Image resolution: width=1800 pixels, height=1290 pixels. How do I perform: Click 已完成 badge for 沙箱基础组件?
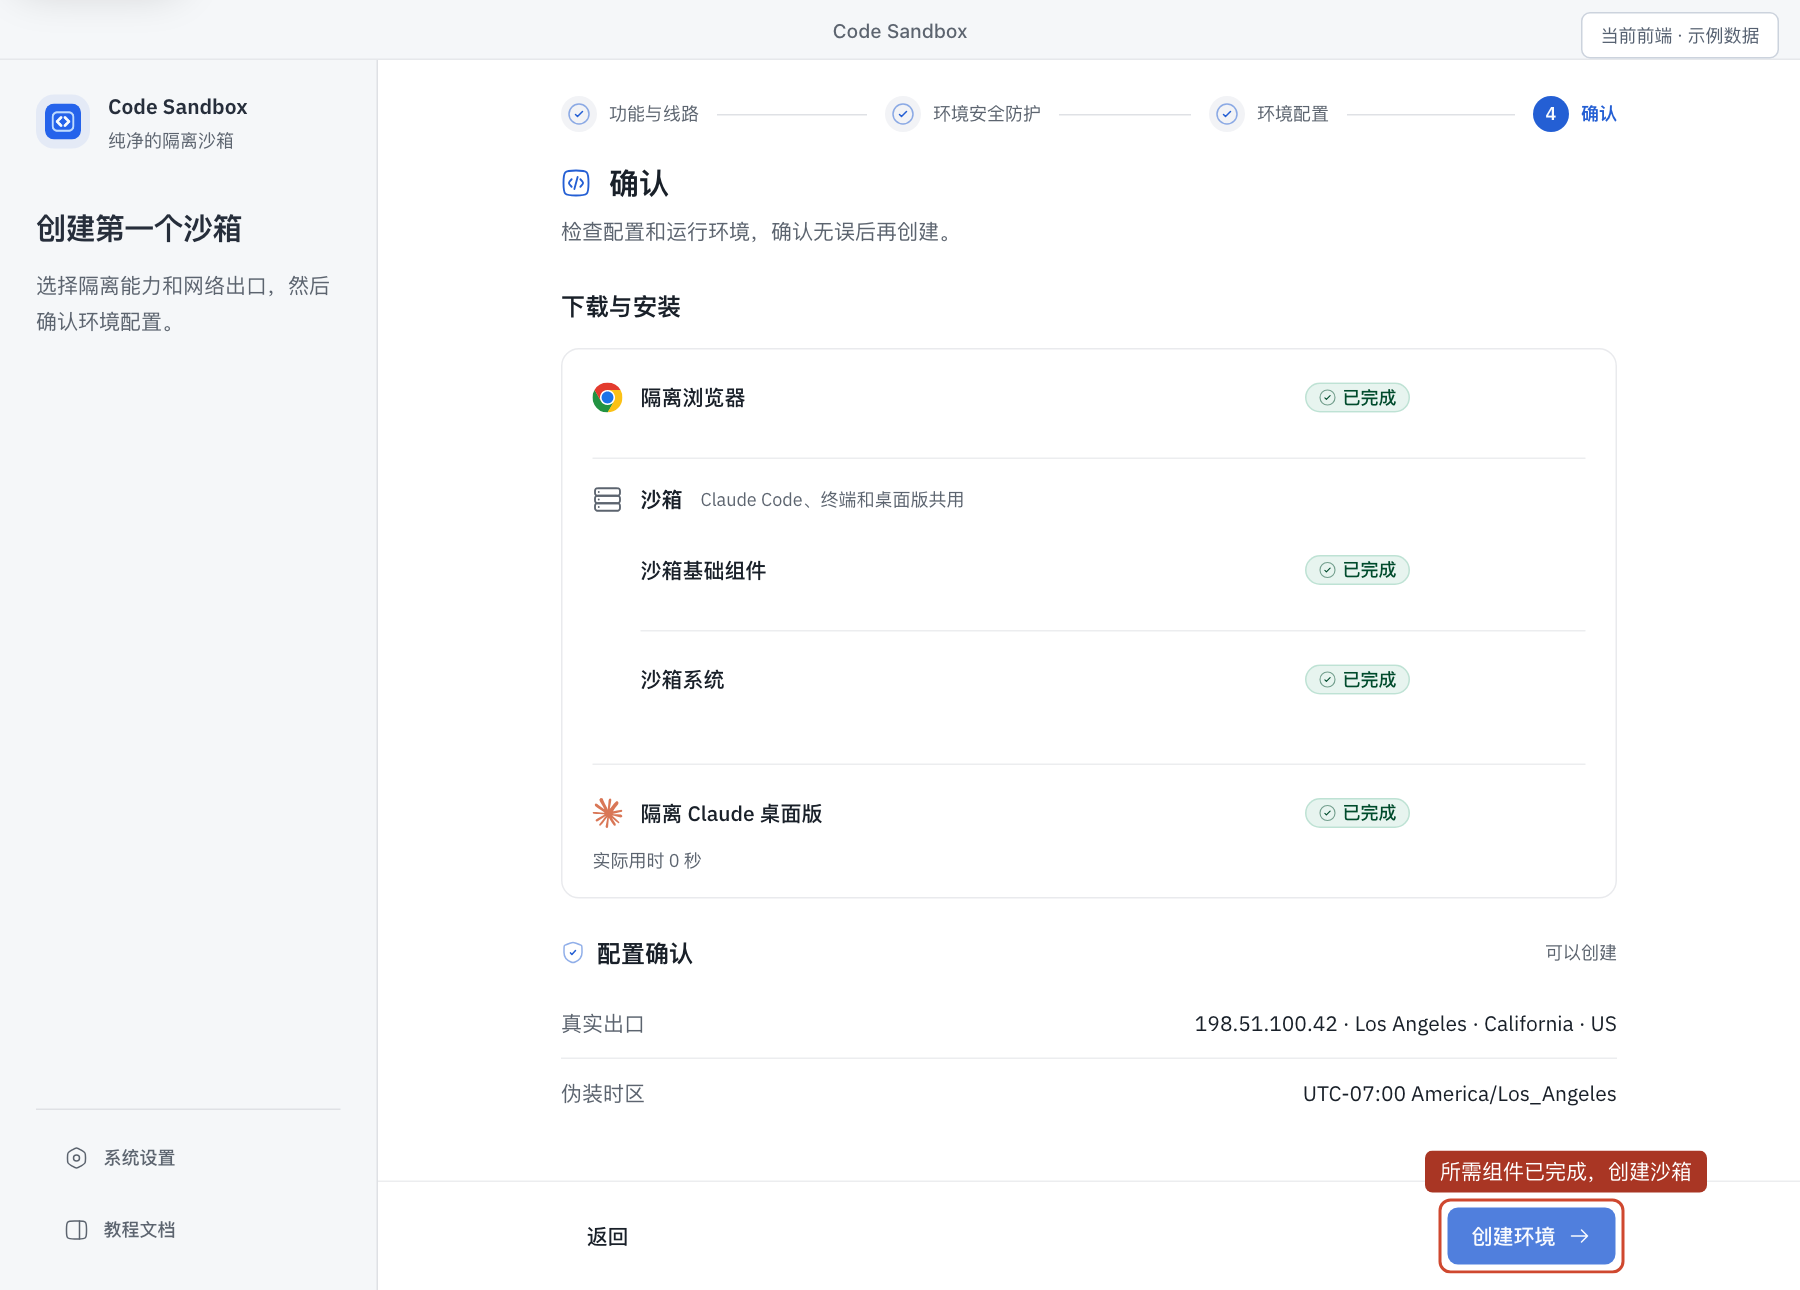pos(1357,570)
